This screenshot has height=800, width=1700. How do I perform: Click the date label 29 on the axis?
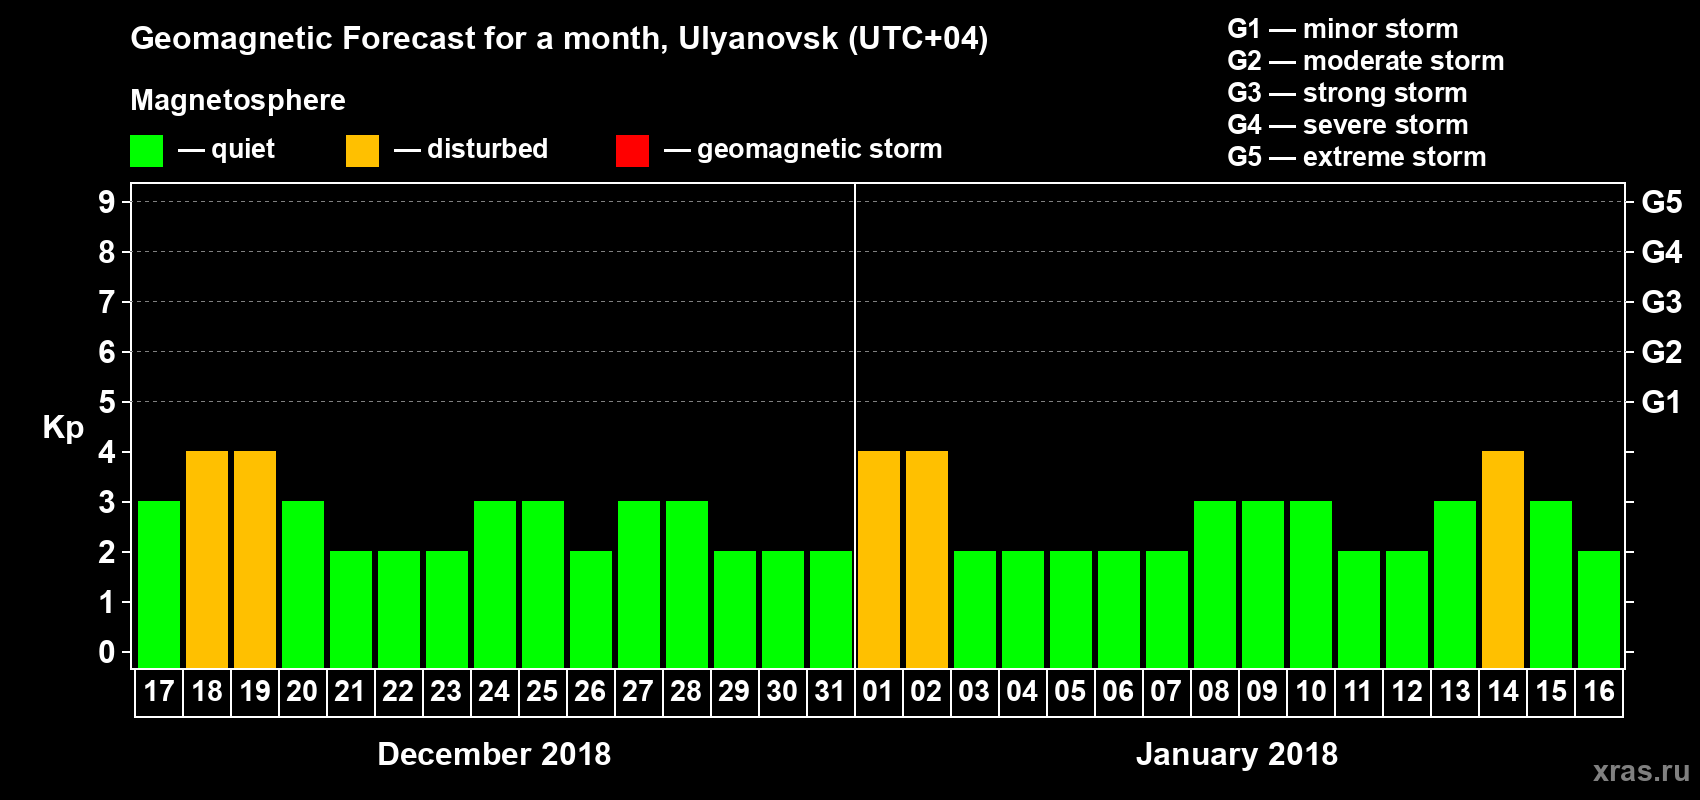(x=734, y=691)
